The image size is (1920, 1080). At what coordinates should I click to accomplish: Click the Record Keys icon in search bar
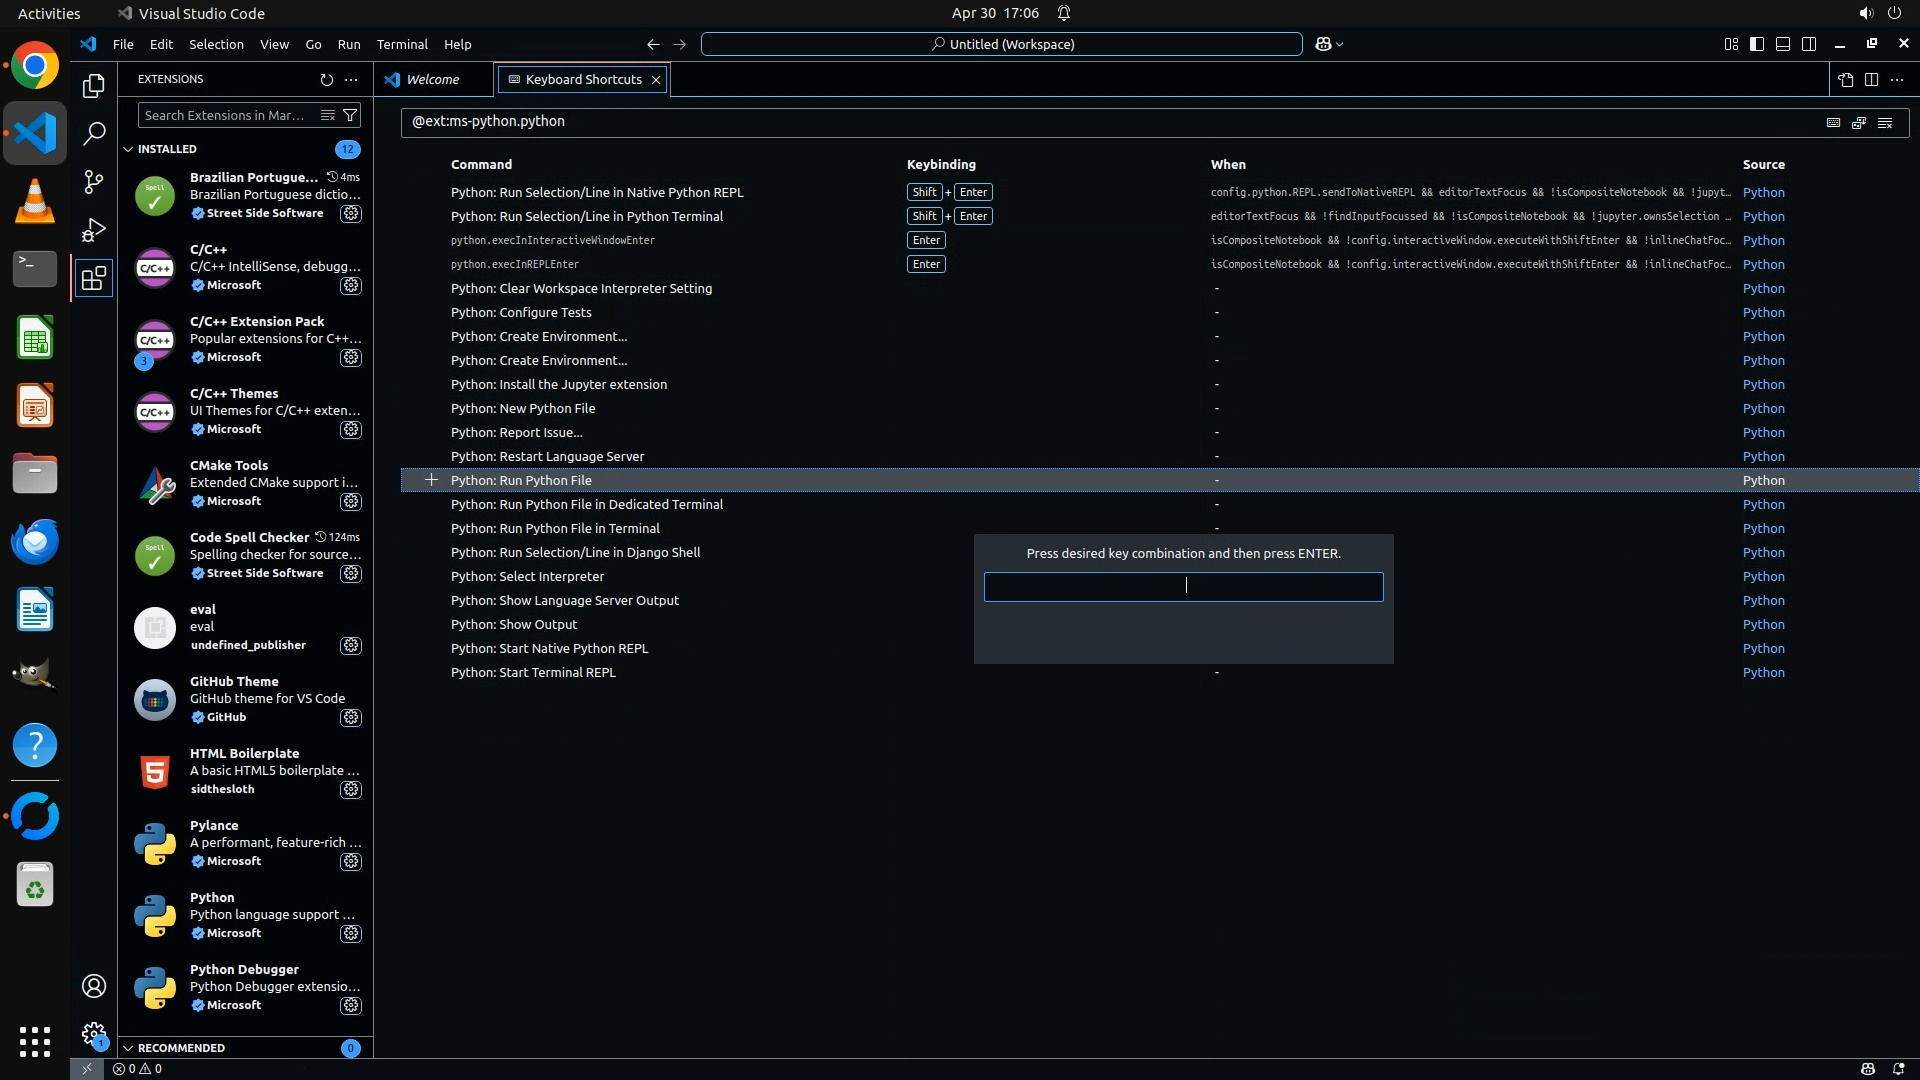click(x=1833, y=122)
